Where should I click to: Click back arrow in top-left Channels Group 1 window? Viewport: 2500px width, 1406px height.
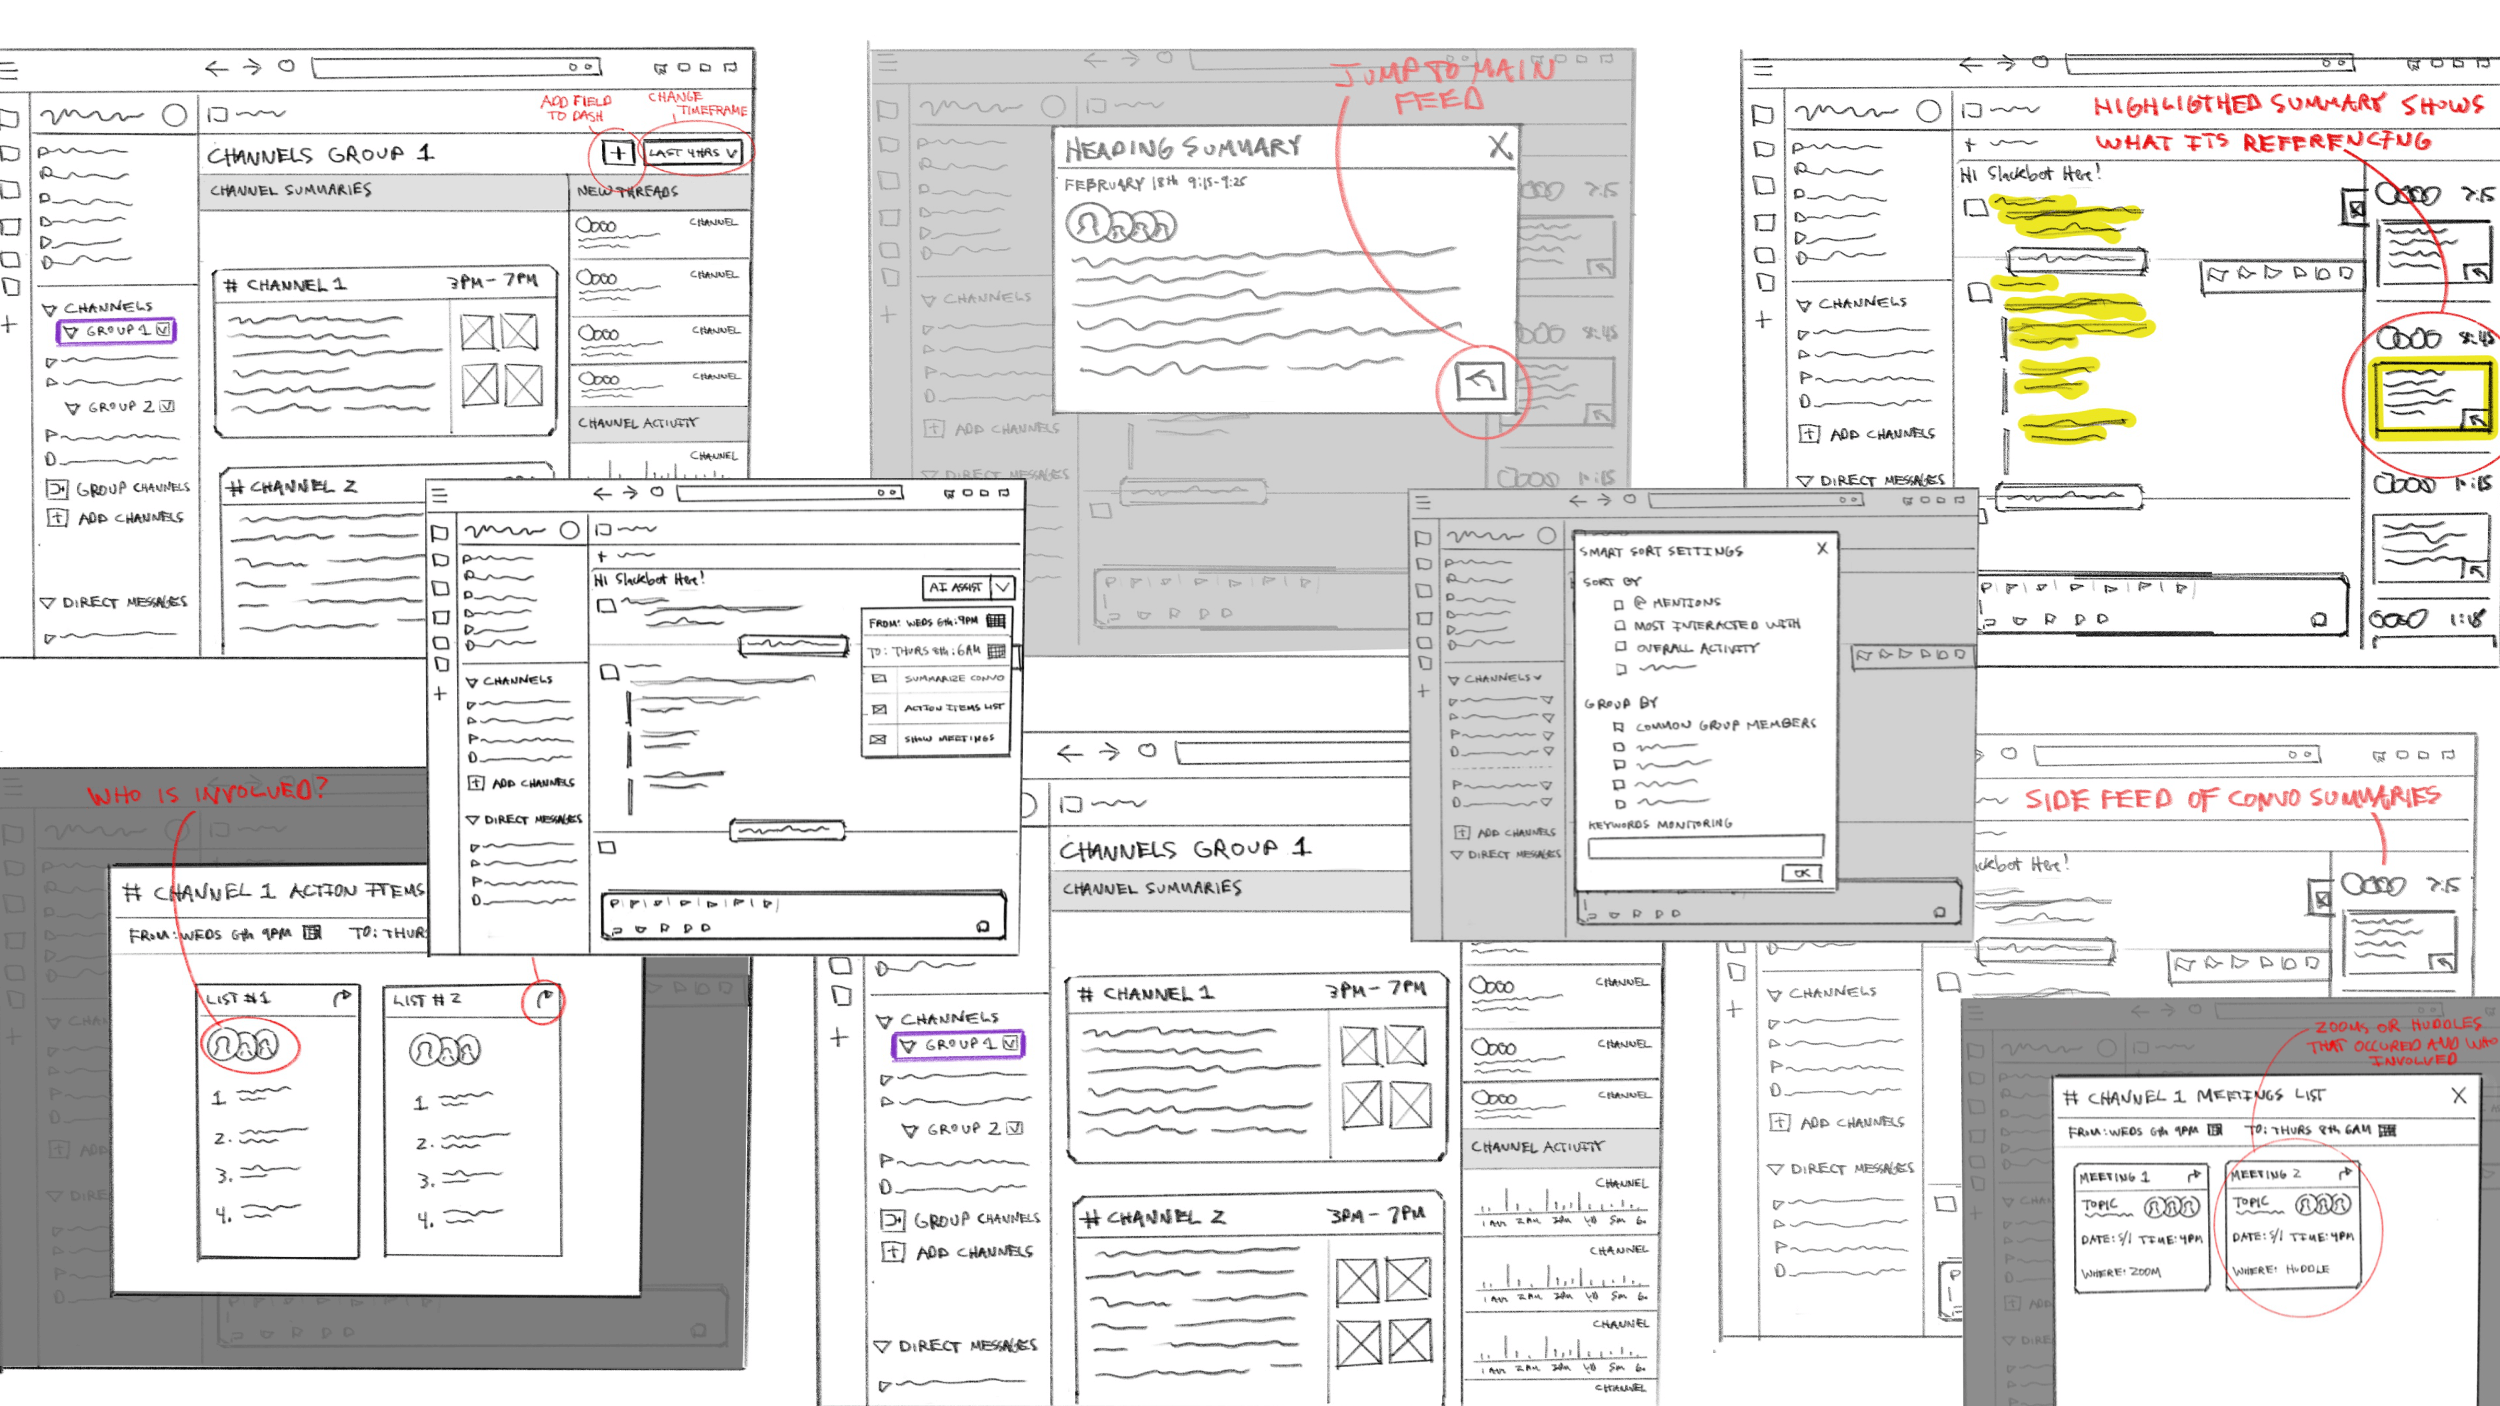click(216, 68)
